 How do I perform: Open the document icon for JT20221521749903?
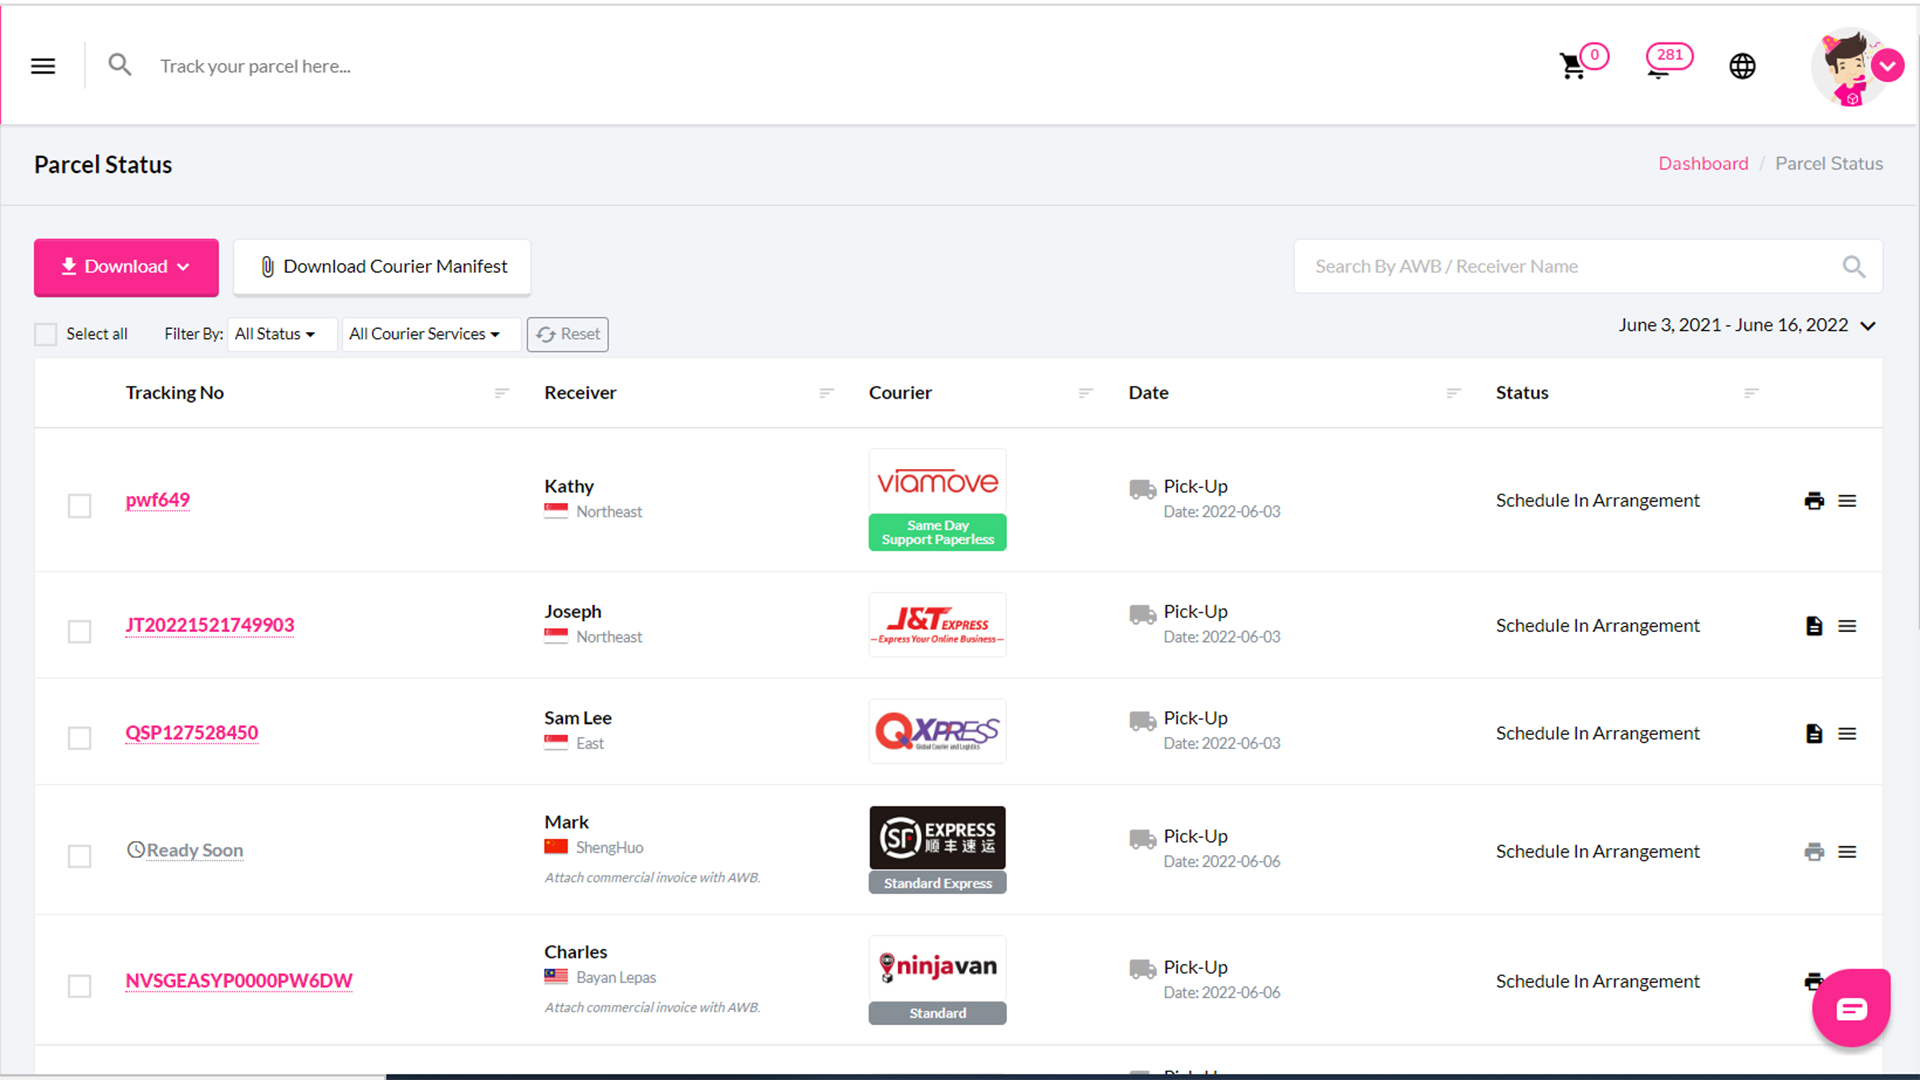1814,626
